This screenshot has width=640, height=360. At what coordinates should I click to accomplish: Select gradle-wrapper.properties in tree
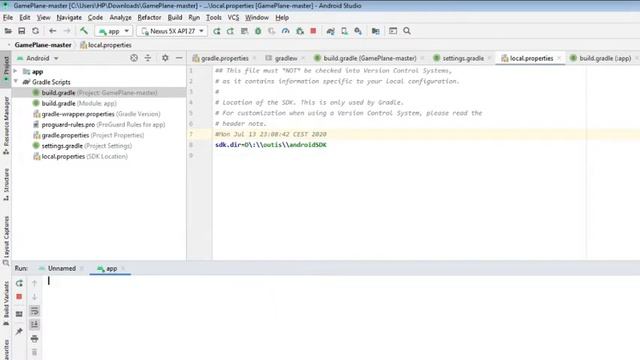97,114
